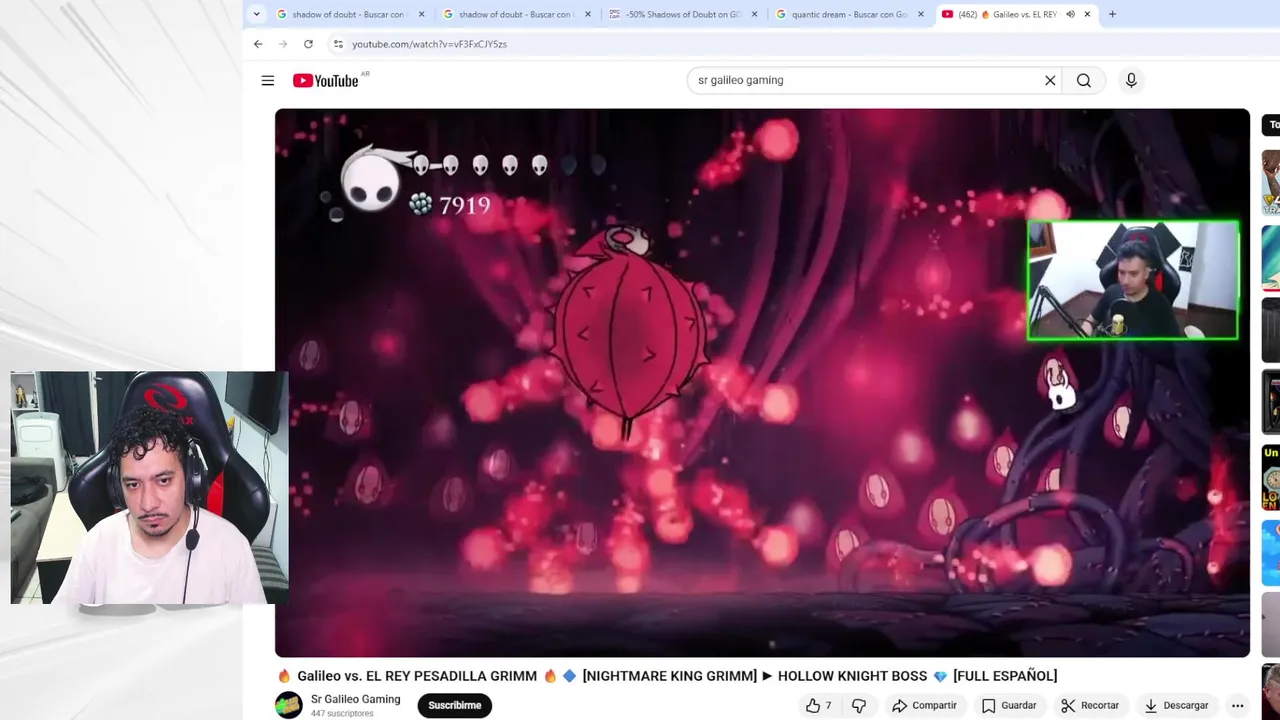Download video with Descargar
Screen dimensions: 1280x720
[x=1176, y=705]
